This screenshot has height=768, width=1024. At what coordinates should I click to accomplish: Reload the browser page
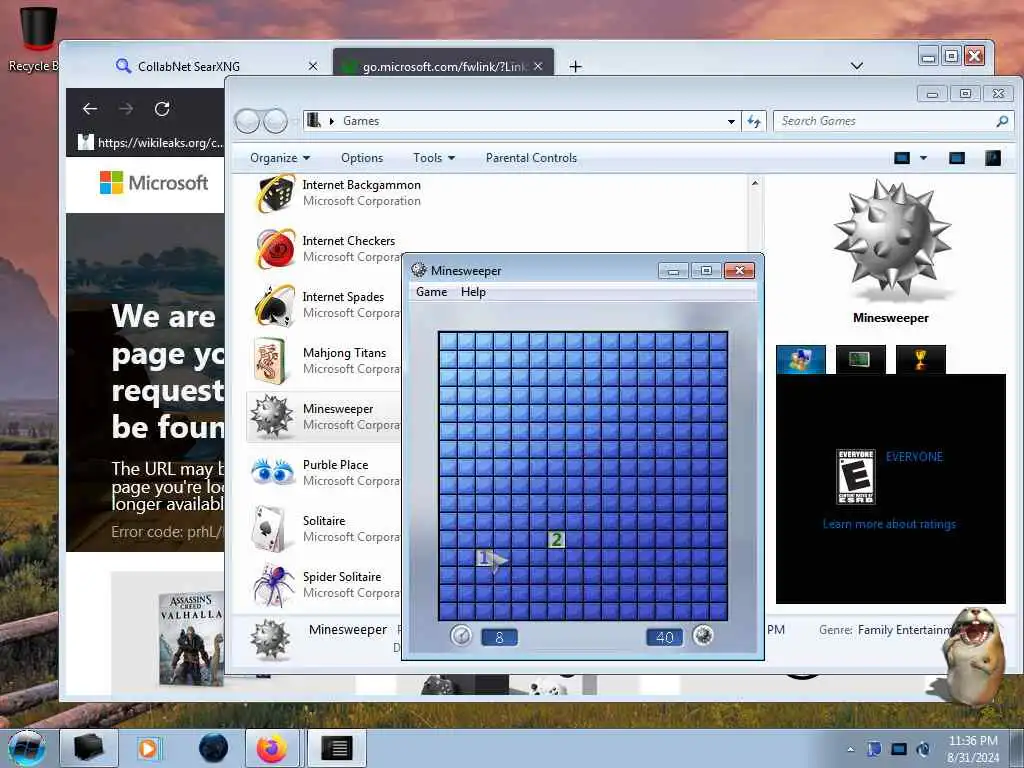click(x=162, y=108)
